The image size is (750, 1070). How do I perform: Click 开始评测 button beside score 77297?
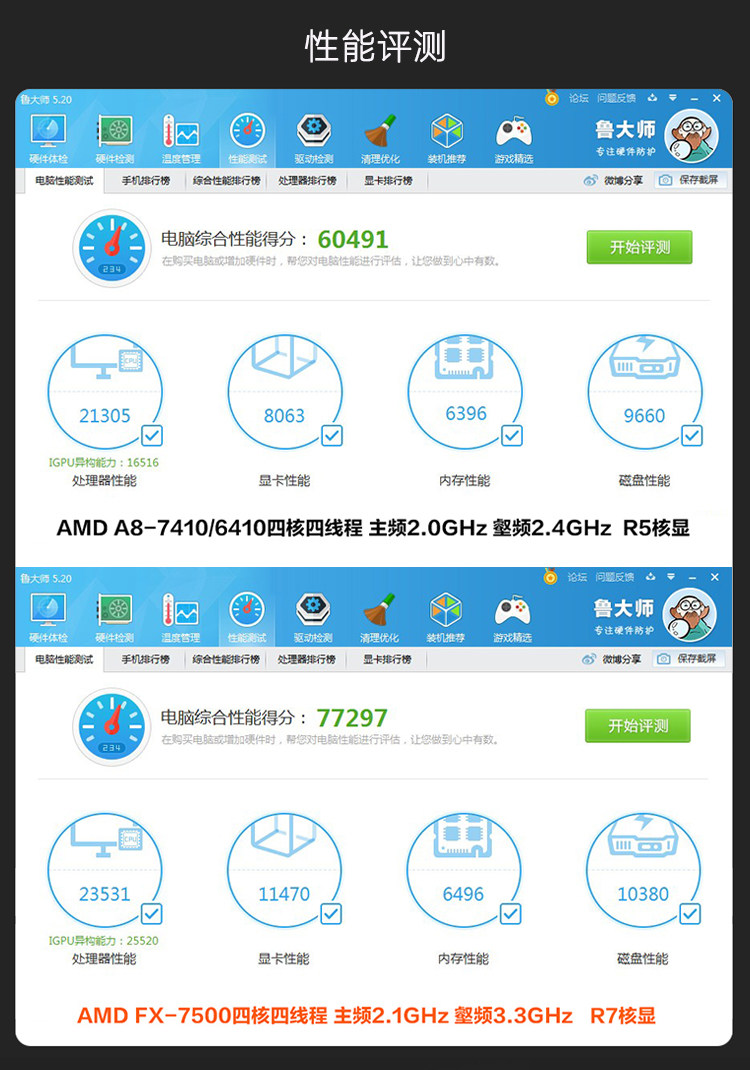pyautogui.click(x=638, y=725)
